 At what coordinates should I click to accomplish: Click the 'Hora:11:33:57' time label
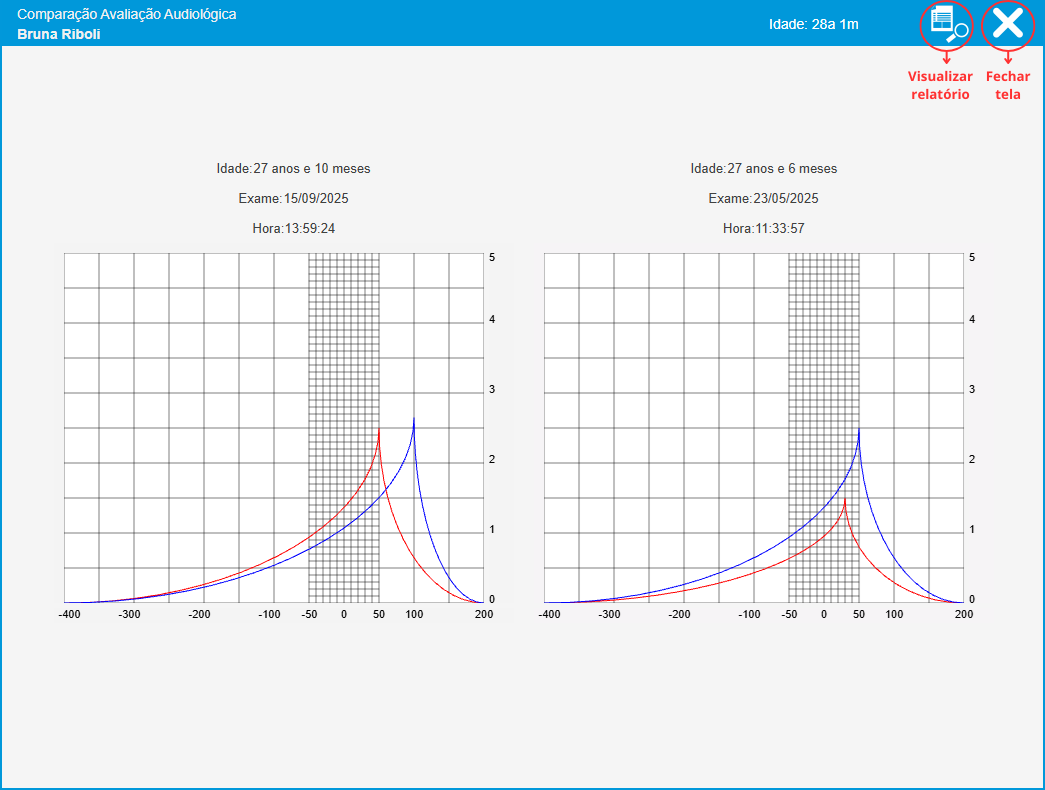763,228
